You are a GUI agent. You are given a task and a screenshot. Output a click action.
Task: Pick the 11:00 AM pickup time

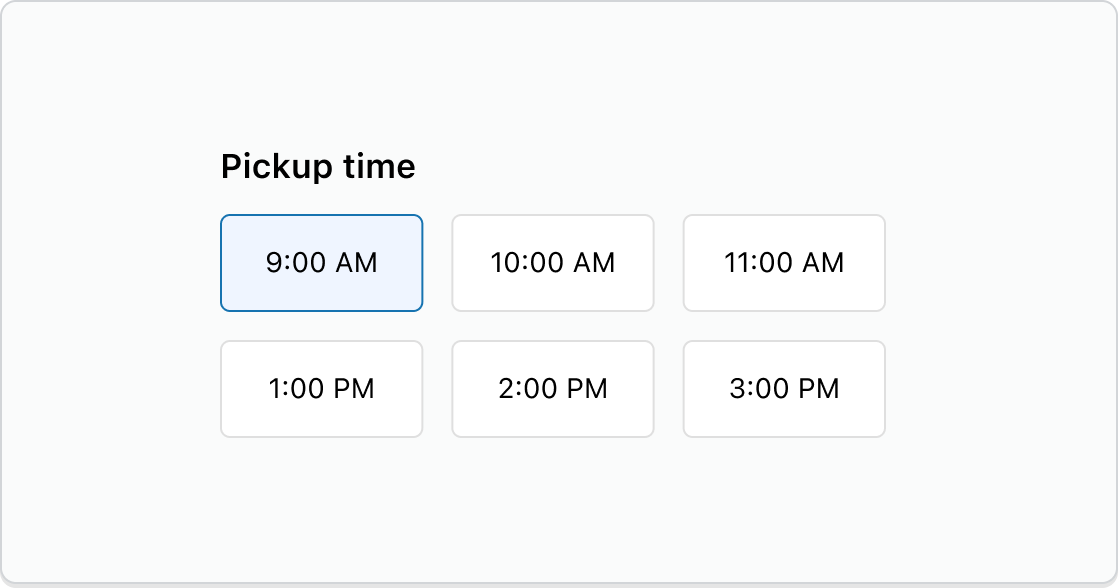[x=784, y=263]
